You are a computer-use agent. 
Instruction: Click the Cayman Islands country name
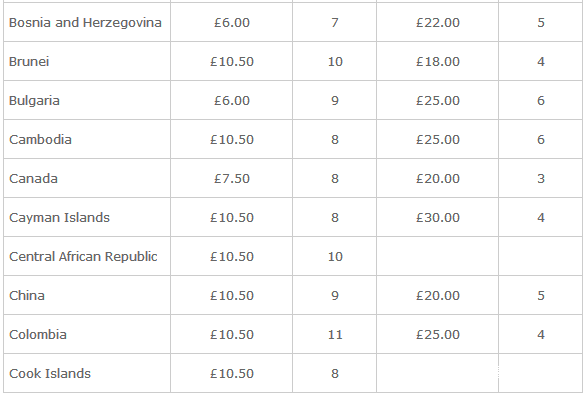coord(59,217)
